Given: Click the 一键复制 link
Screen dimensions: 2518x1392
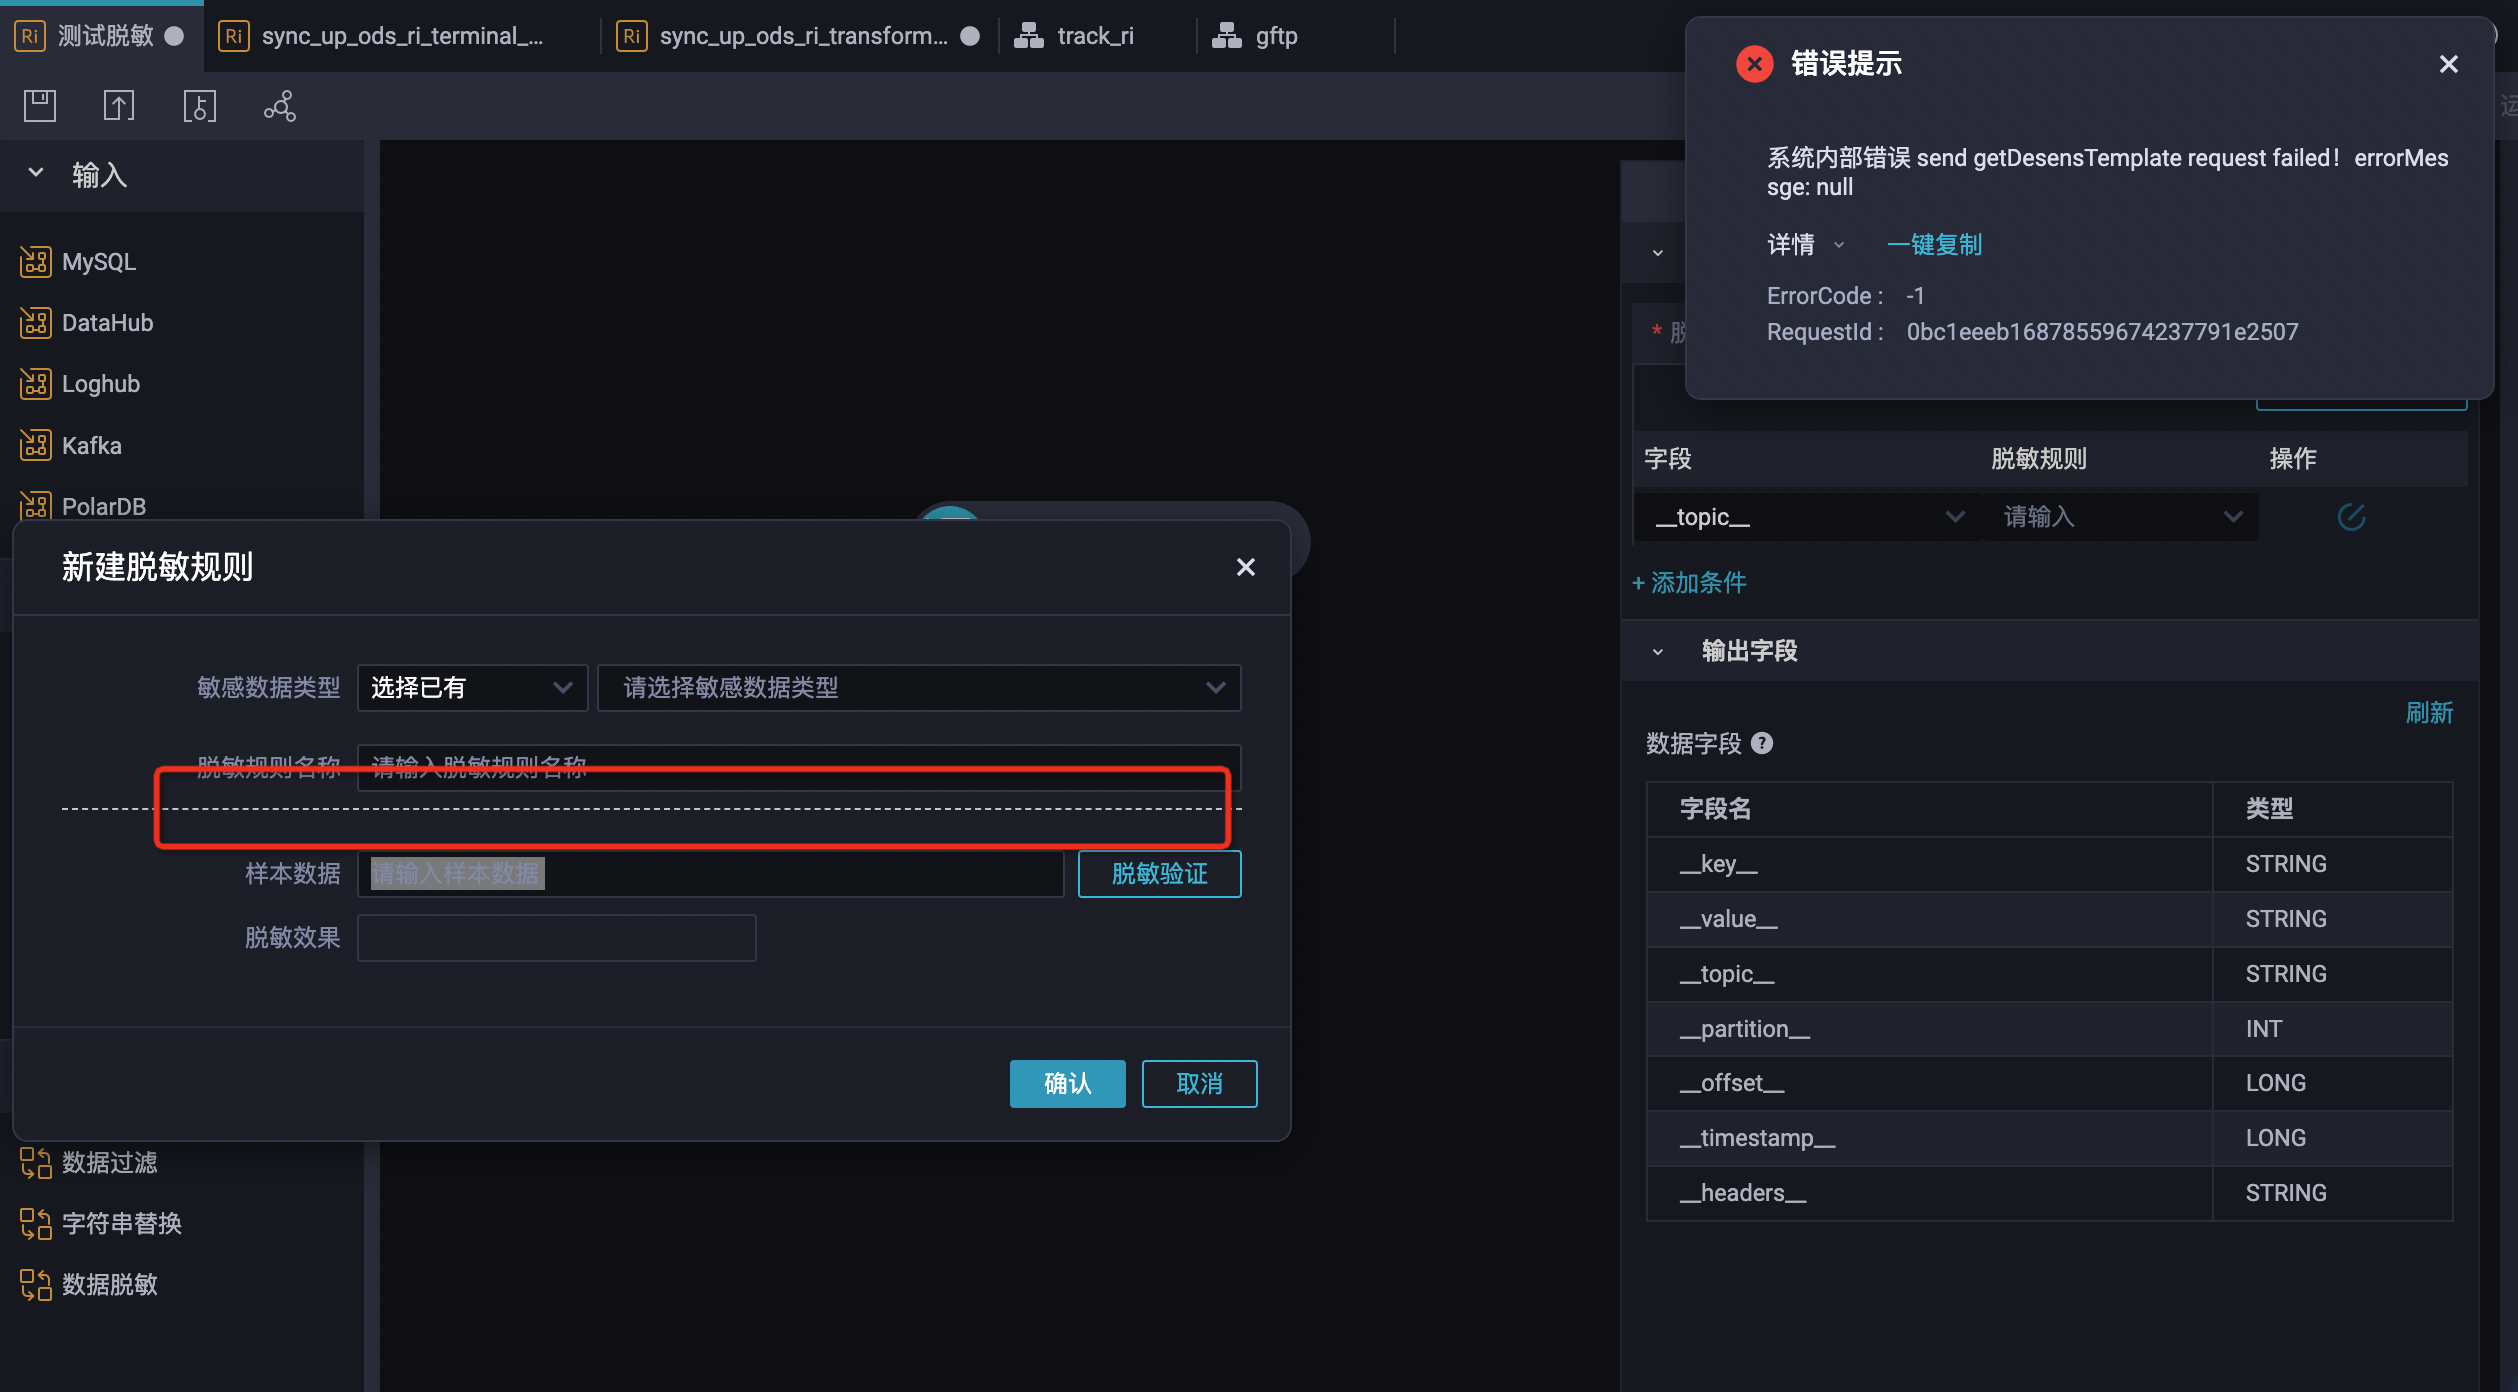Looking at the screenshot, I should click(1933, 245).
